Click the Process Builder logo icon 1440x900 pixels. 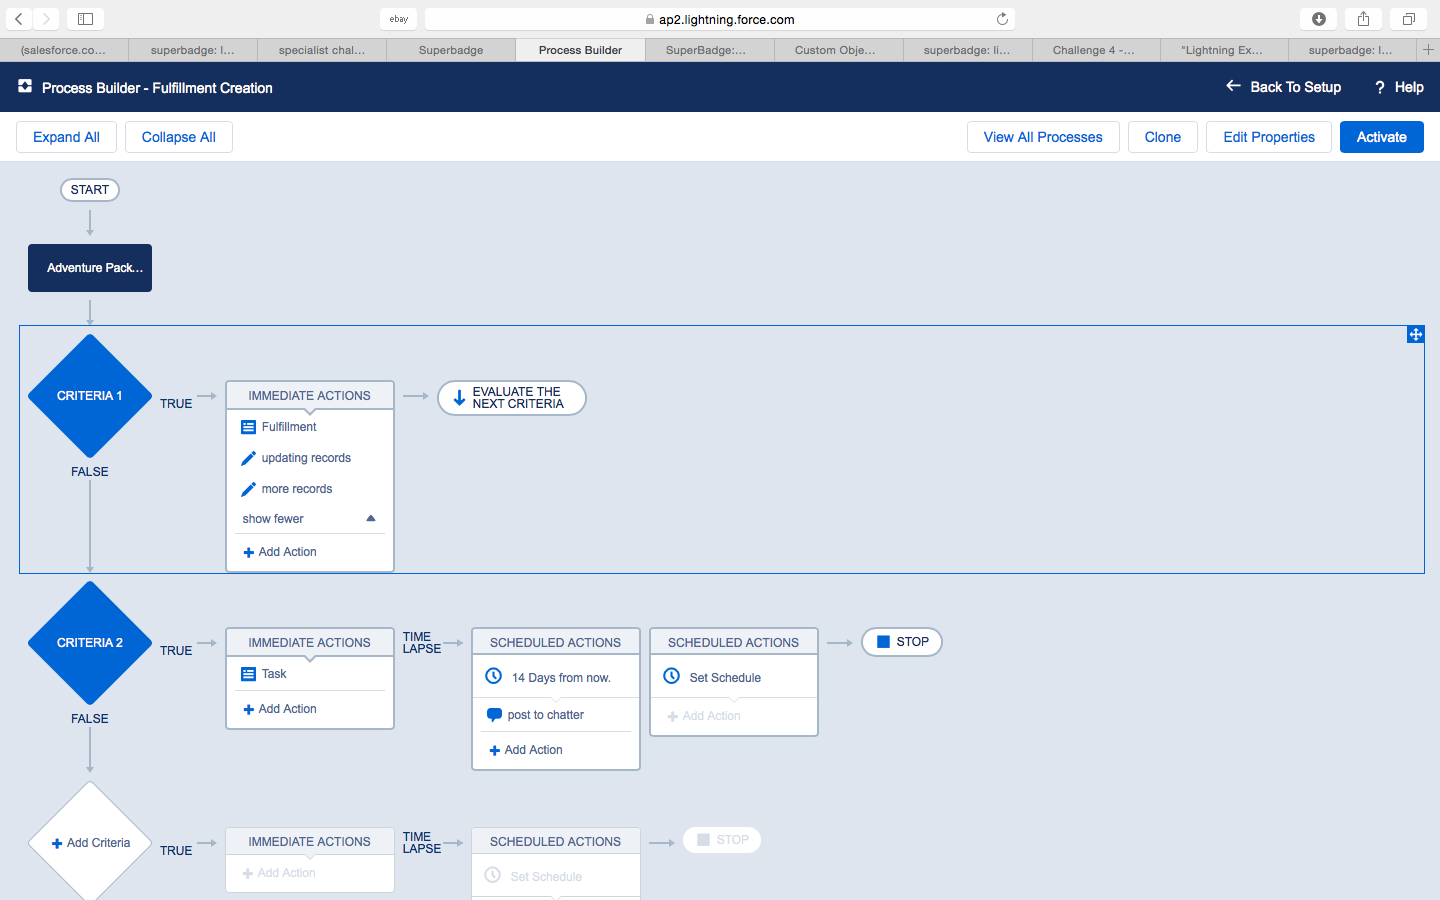pyautogui.click(x=25, y=87)
